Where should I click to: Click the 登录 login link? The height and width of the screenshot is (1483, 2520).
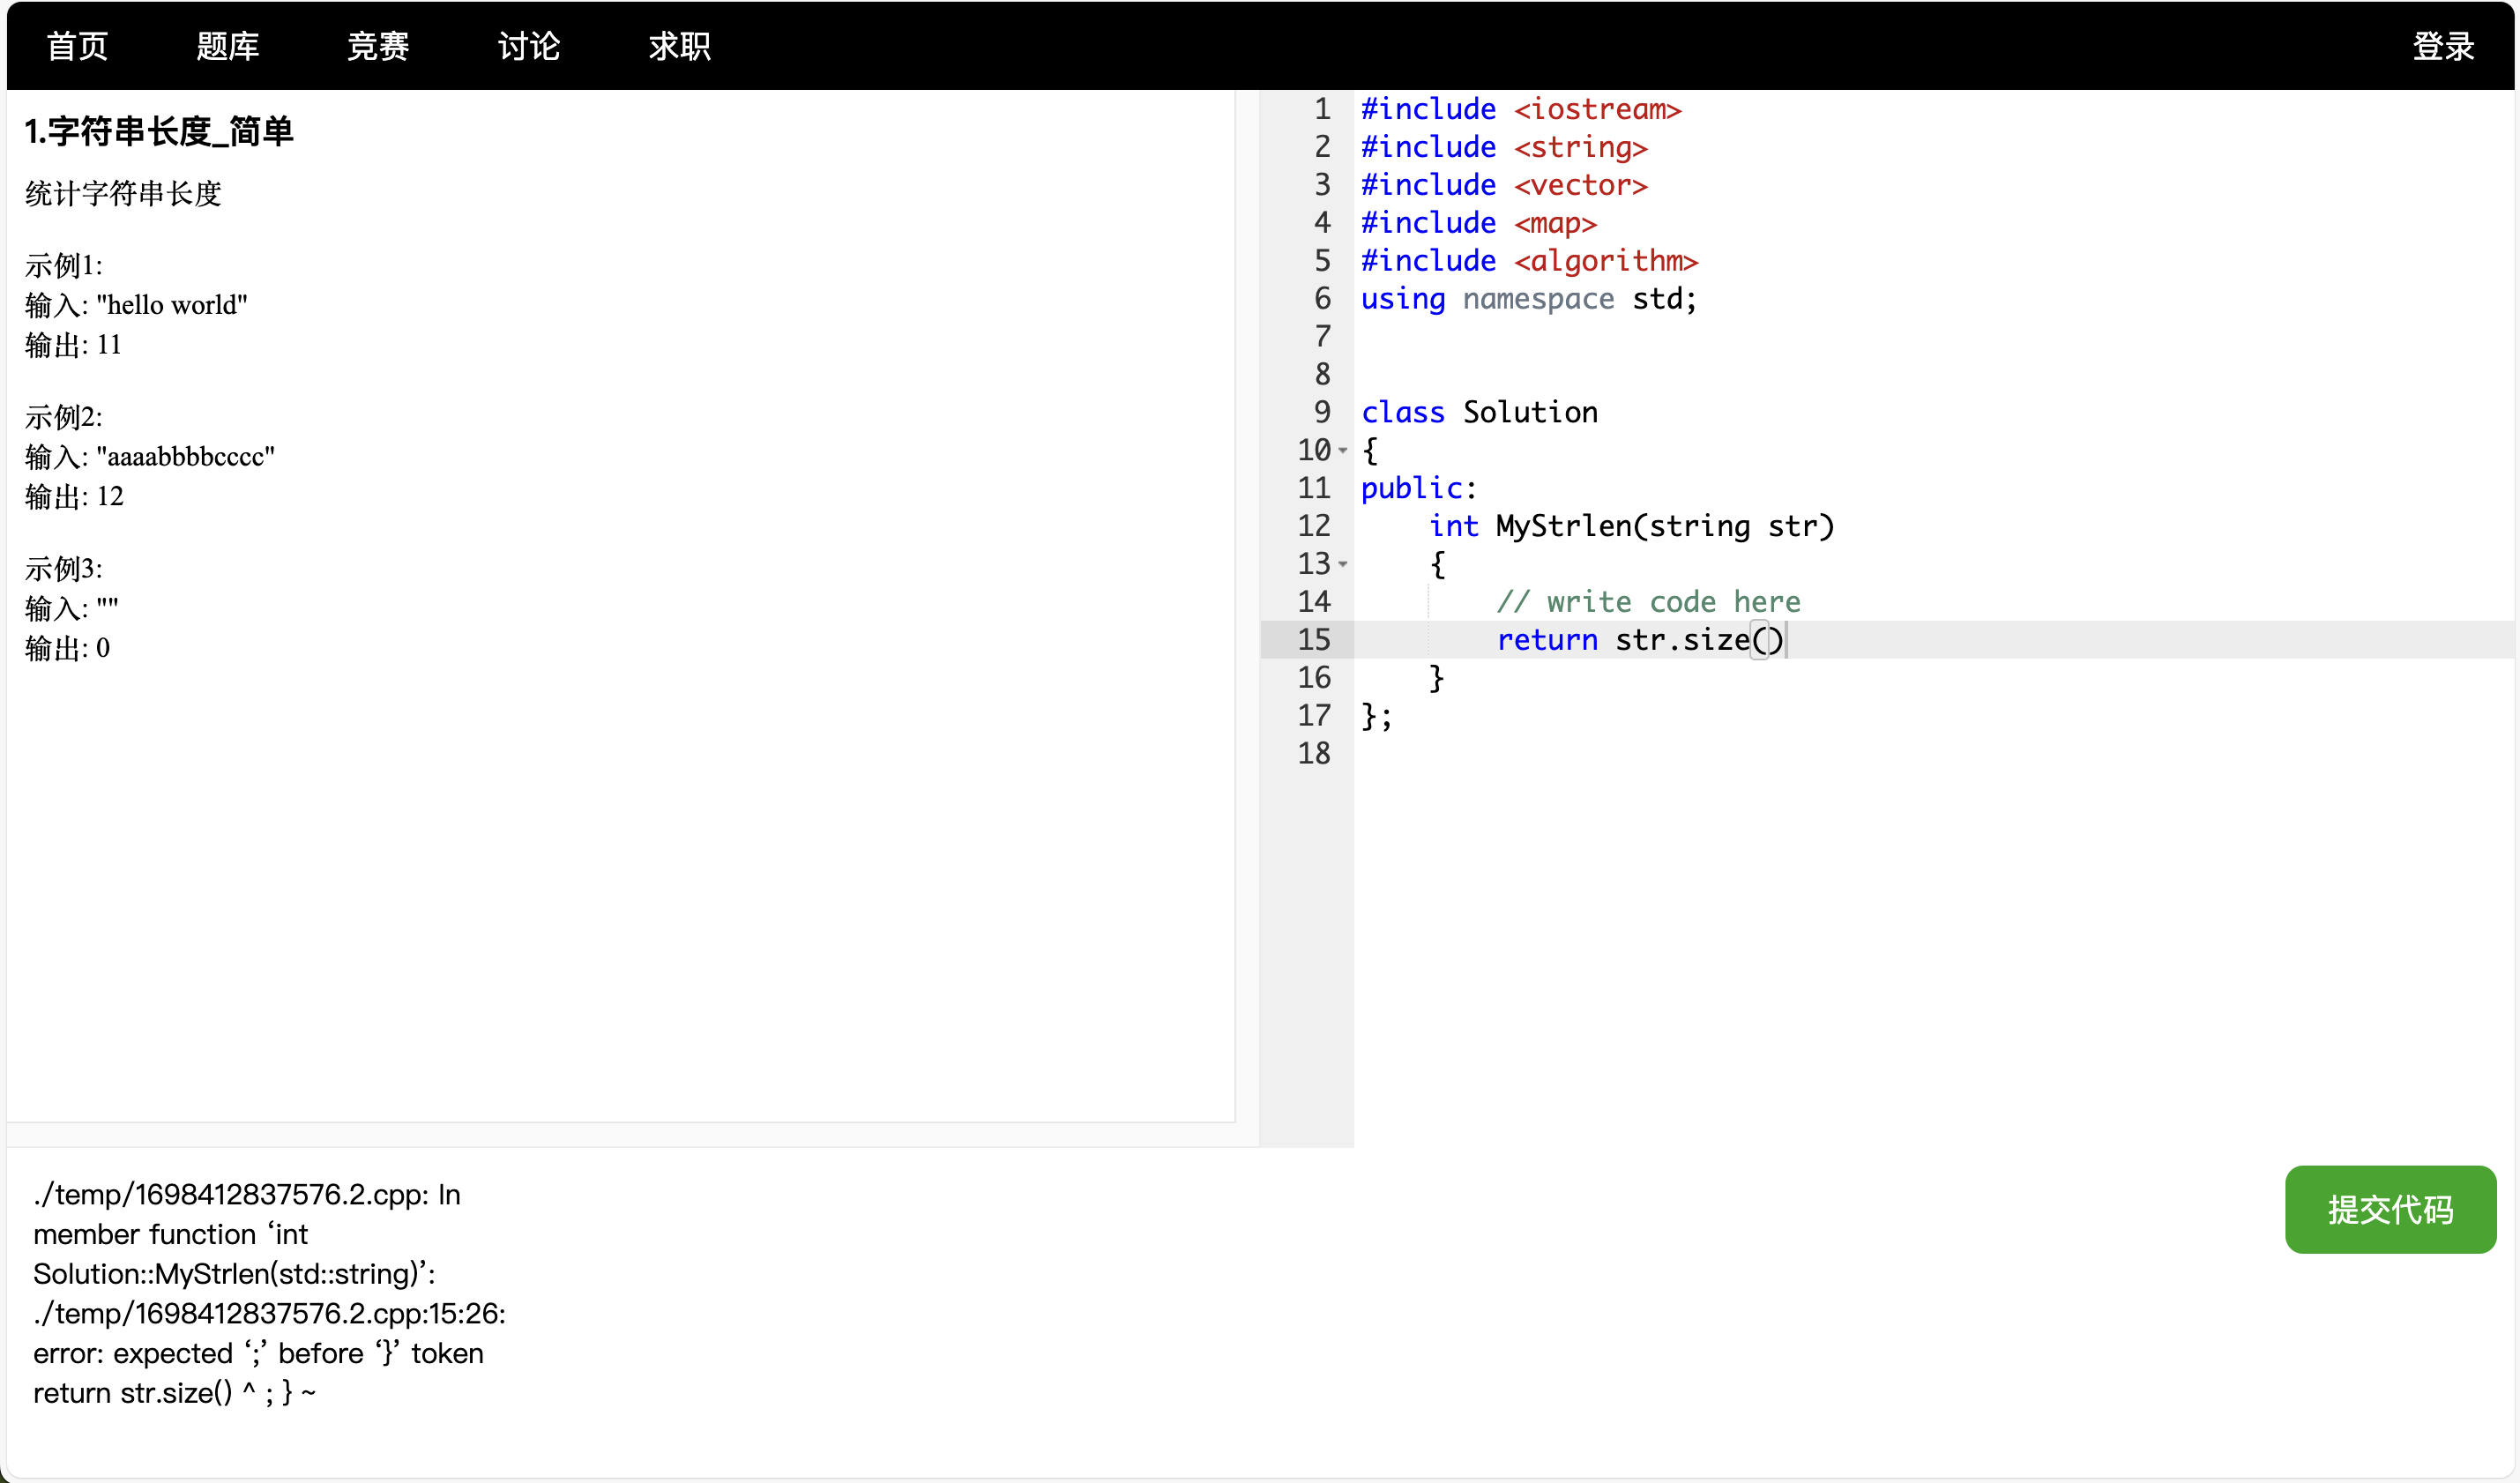click(2442, 46)
